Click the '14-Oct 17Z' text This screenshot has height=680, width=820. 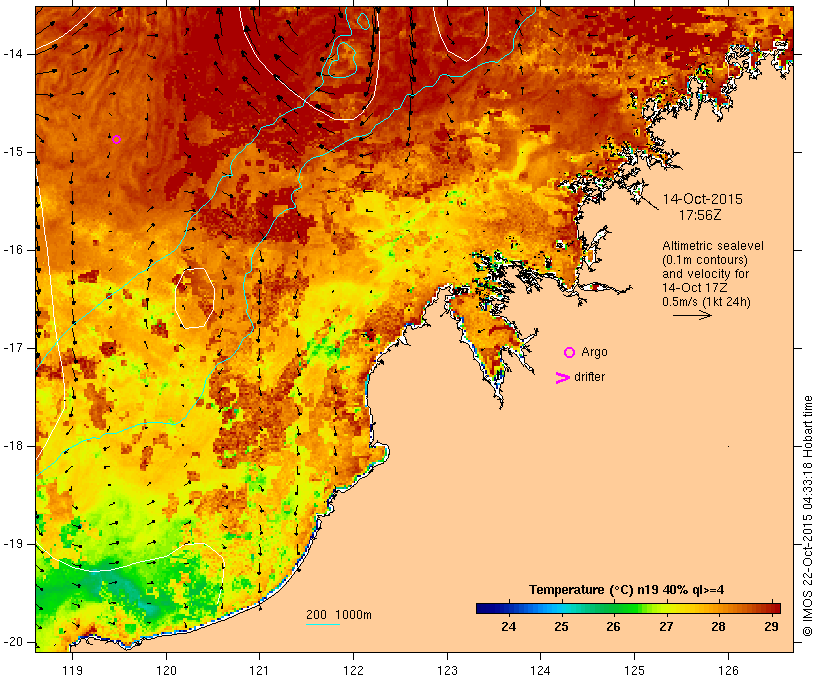pyautogui.click(x=694, y=288)
